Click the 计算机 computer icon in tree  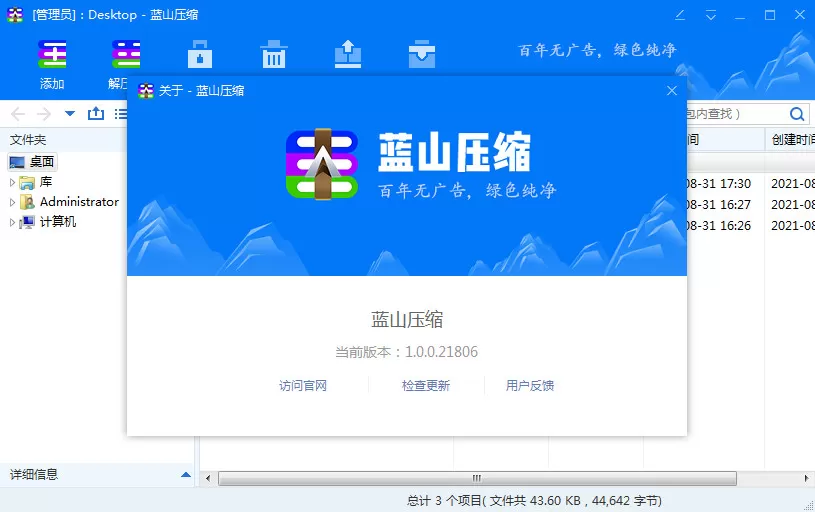(x=27, y=222)
